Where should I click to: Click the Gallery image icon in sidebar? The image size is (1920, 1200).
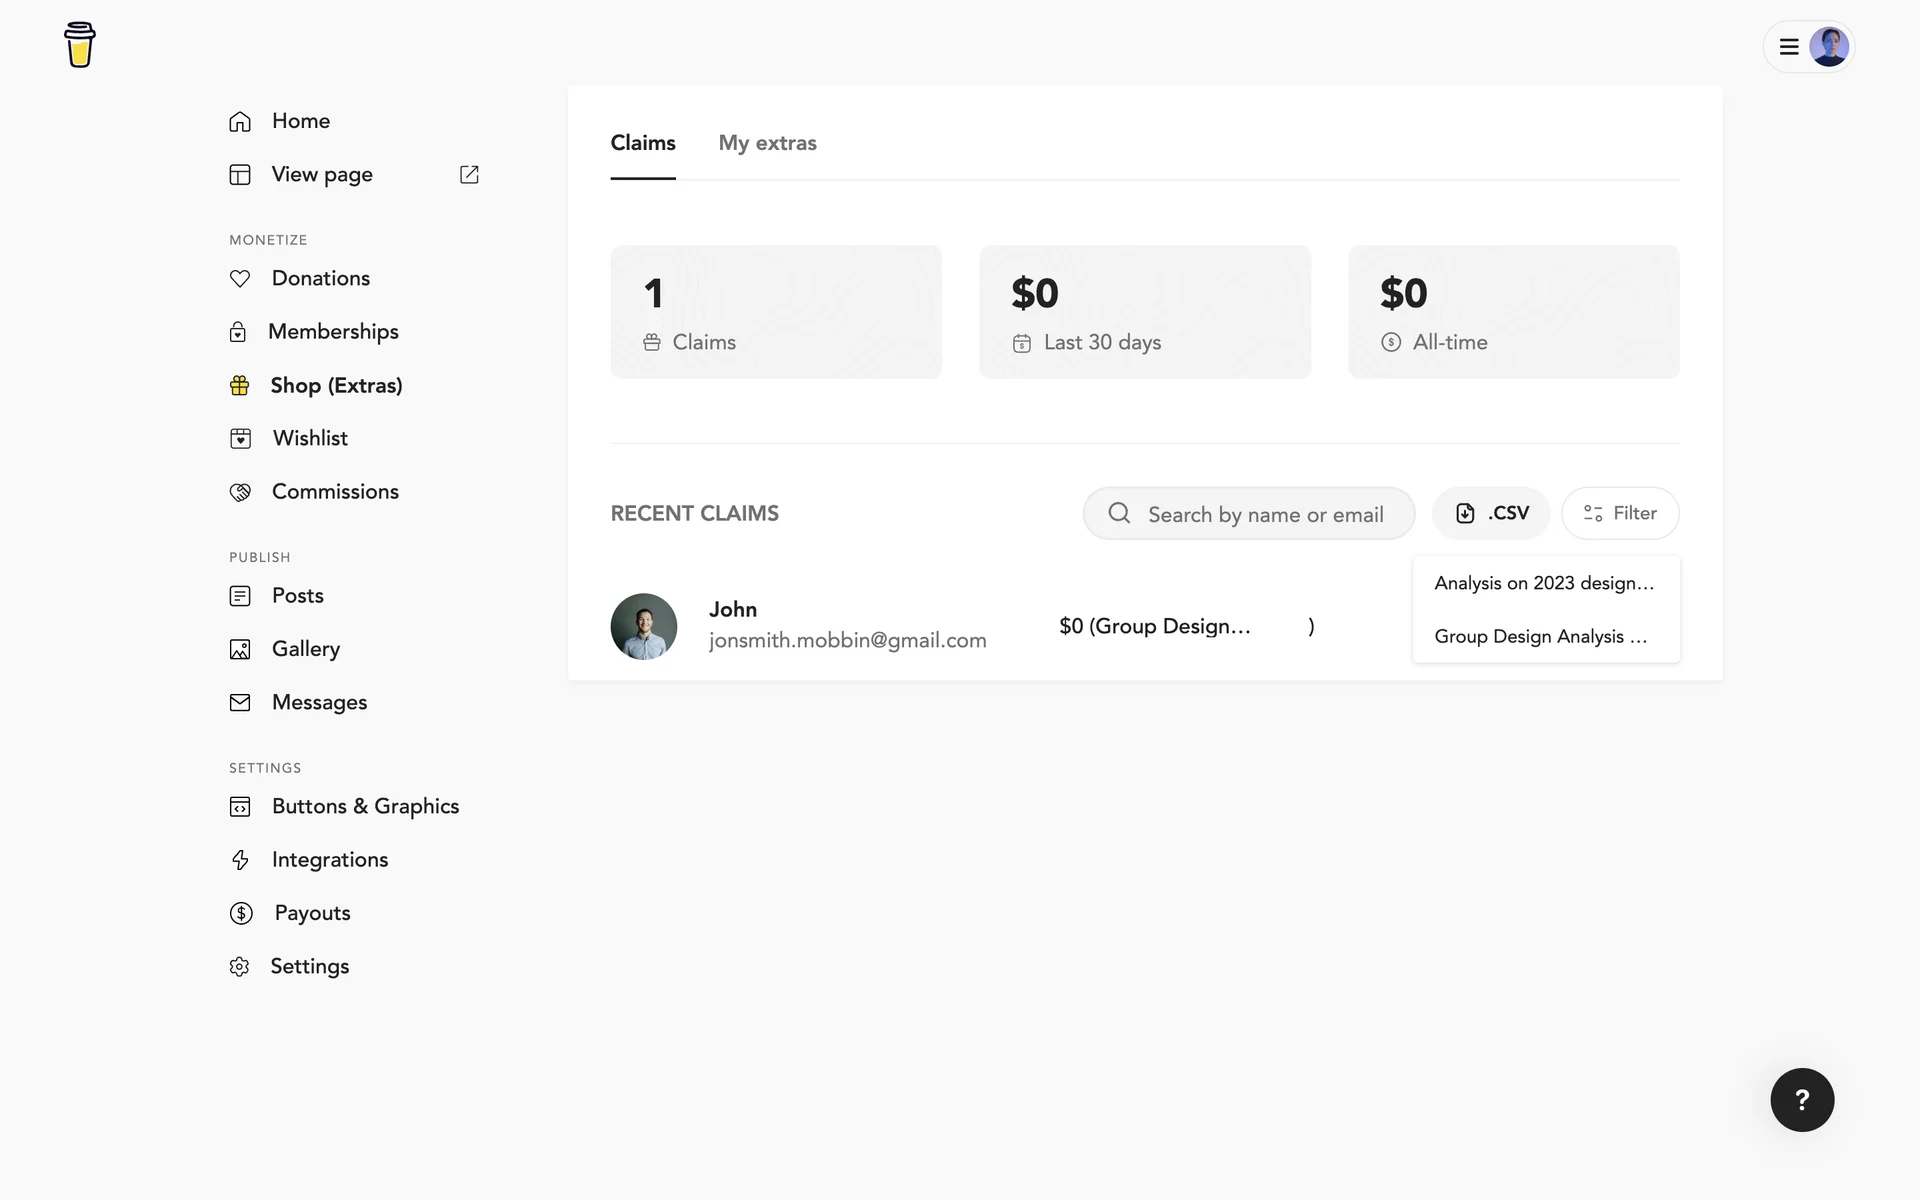(240, 649)
